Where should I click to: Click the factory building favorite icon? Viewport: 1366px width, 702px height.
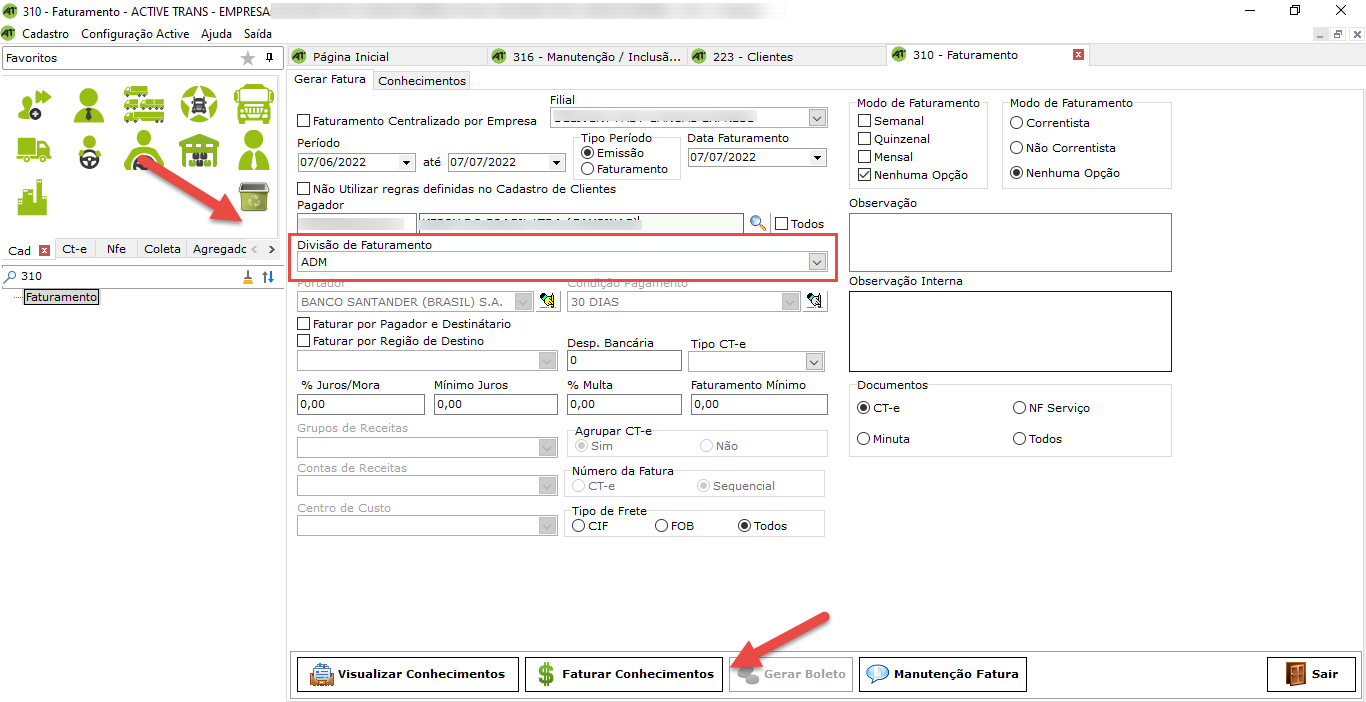33,198
